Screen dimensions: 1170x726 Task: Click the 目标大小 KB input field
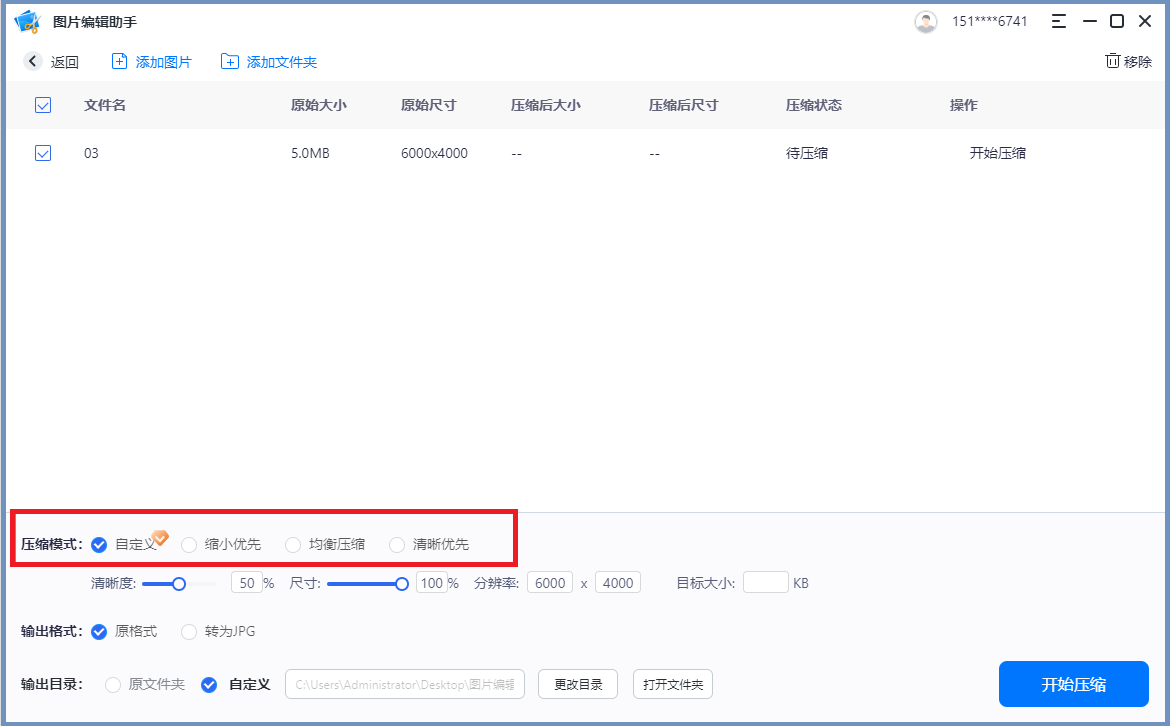pyautogui.click(x=765, y=581)
